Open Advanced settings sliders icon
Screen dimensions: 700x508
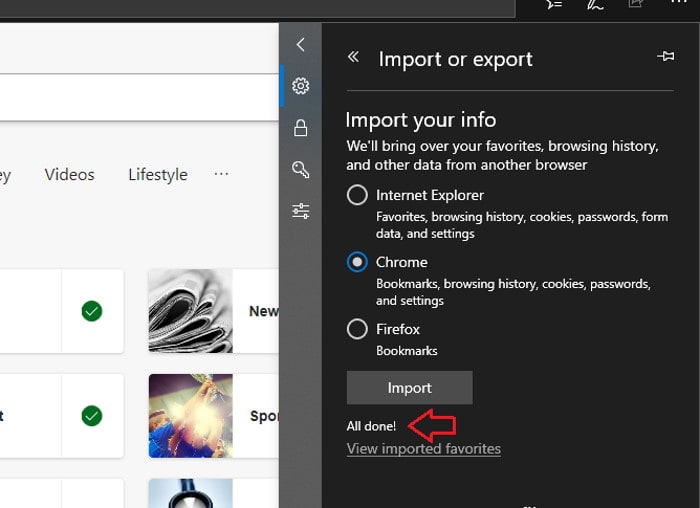coord(300,211)
